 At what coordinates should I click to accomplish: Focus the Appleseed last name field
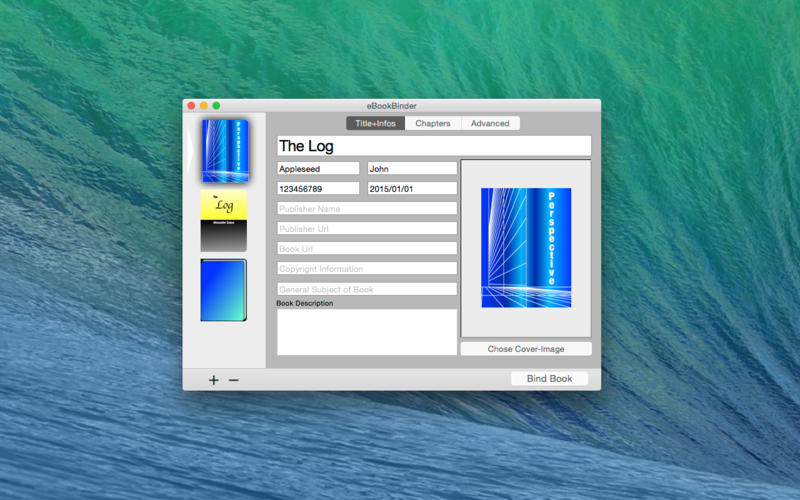pyautogui.click(x=318, y=168)
